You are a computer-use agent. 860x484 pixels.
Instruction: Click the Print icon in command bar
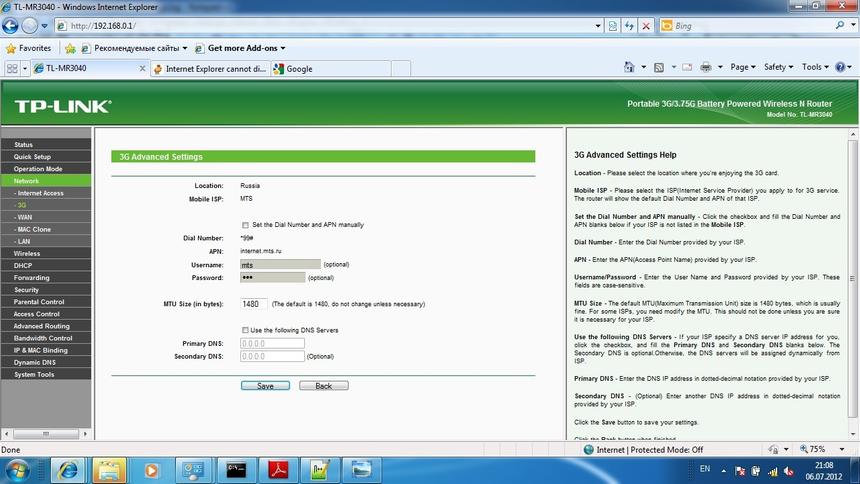(x=705, y=68)
